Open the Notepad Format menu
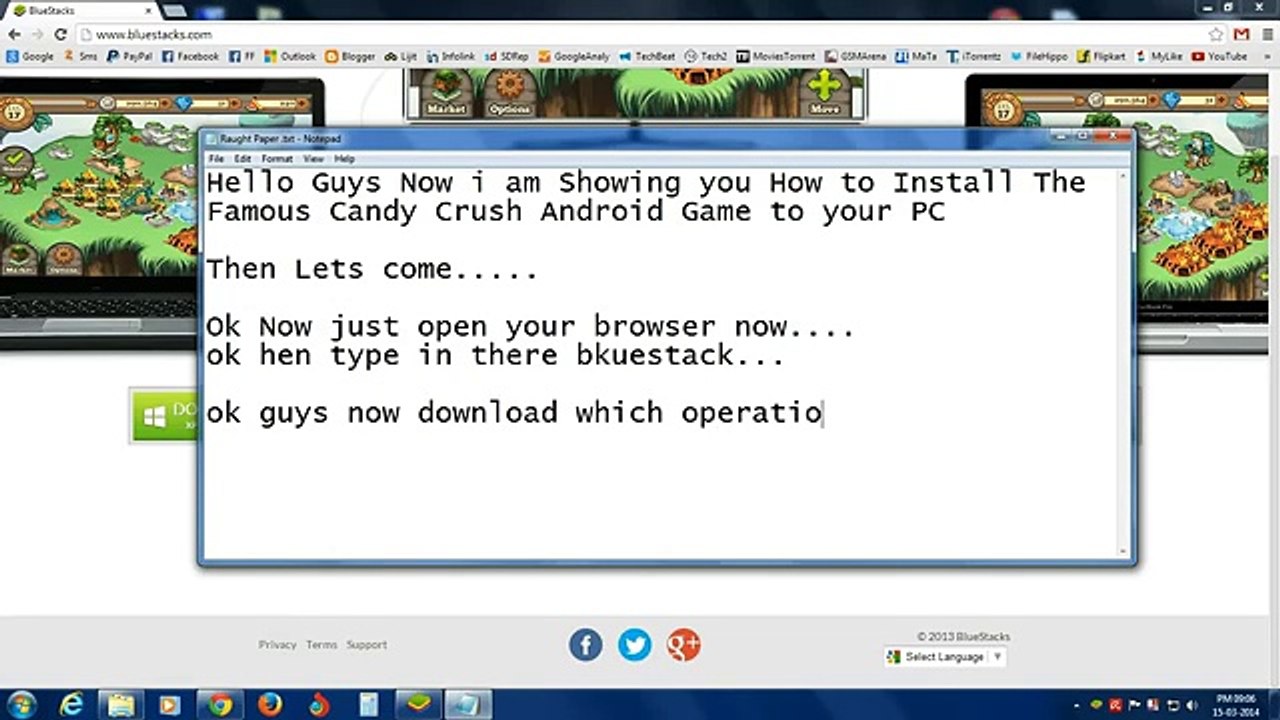Screen dimensions: 1280x720 tap(277, 159)
